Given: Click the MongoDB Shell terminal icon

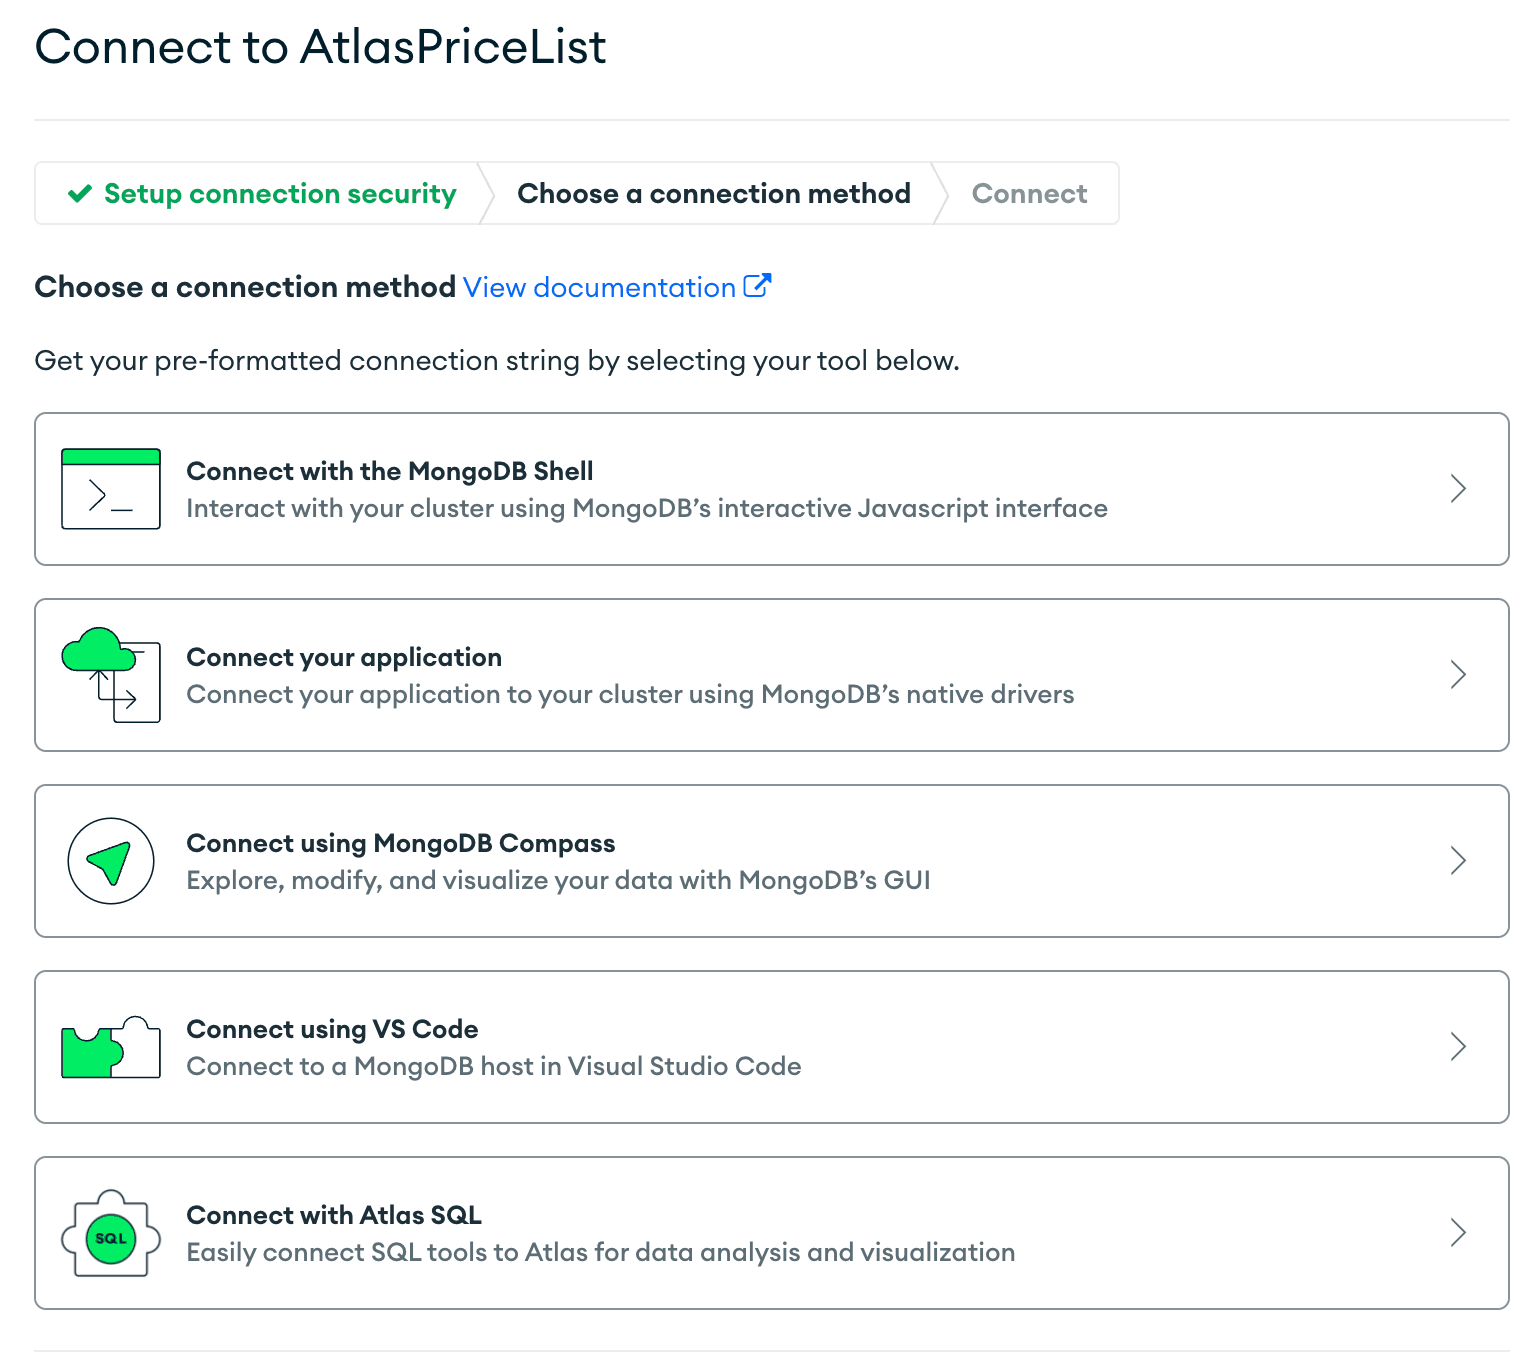Looking at the screenshot, I should [111, 489].
